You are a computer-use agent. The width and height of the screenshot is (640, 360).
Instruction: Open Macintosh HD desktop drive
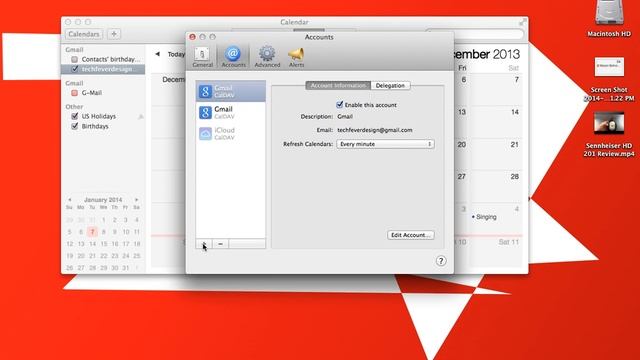coord(609,19)
